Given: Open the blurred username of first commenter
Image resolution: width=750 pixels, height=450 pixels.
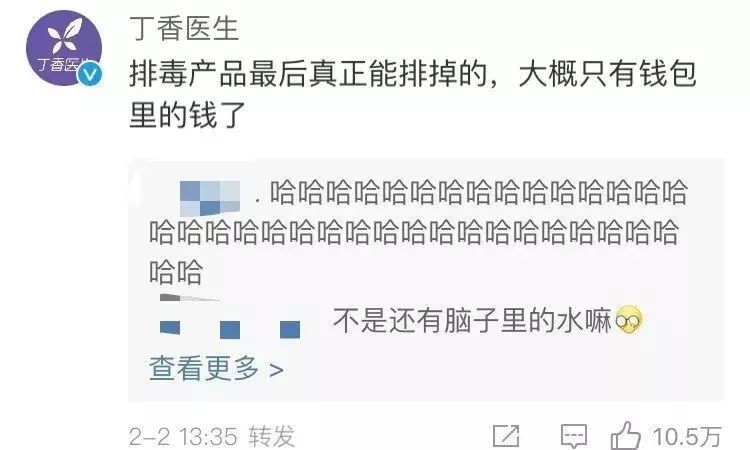Looking at the screenshot, I should (x=210, y=198).
